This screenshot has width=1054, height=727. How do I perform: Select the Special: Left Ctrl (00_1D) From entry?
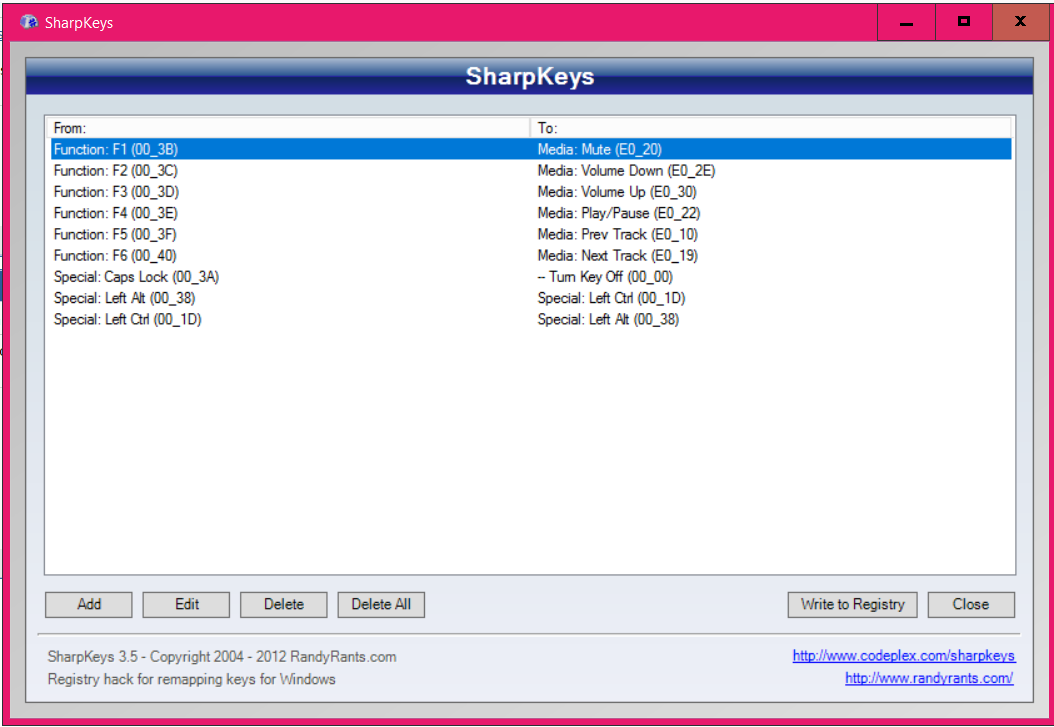point(128,319)
